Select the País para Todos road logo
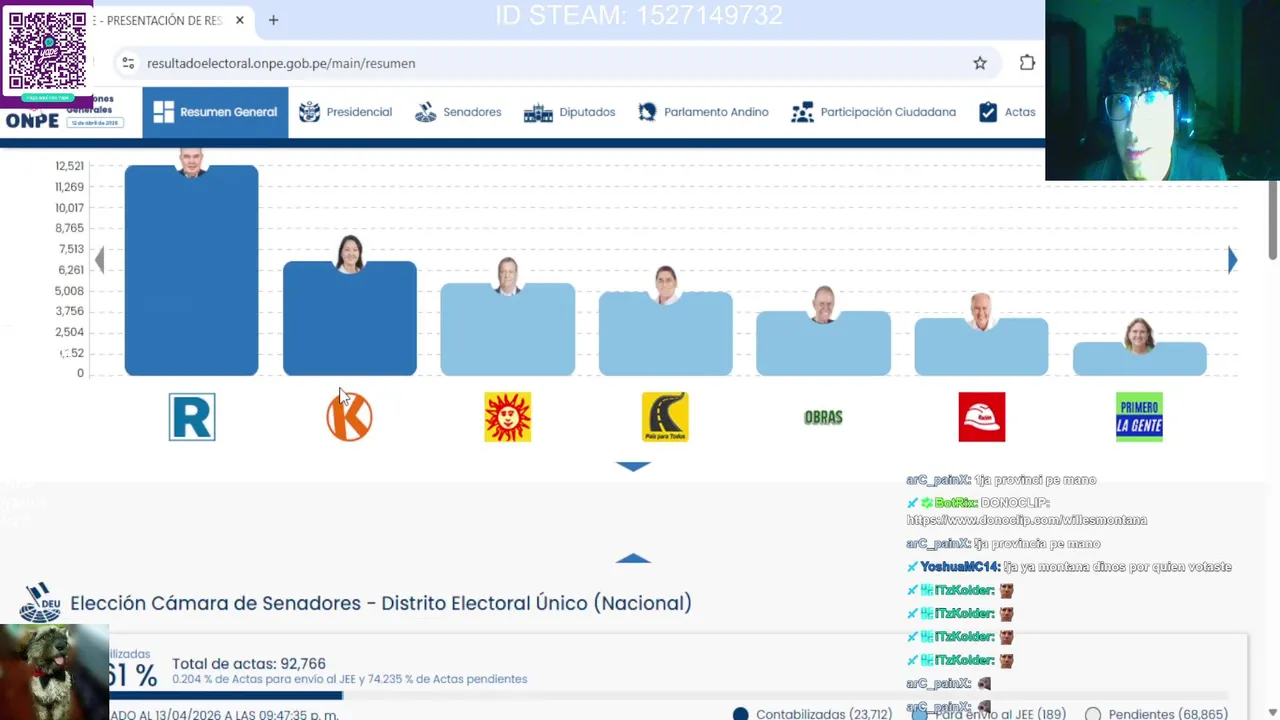Viewport: 1280px width, 720px height. [665, 417]
